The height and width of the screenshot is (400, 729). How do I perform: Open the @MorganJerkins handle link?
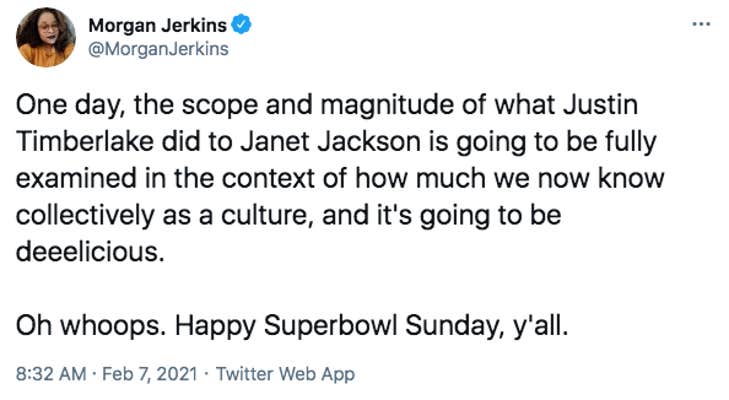pyautogui.click(x=159, y=49)
